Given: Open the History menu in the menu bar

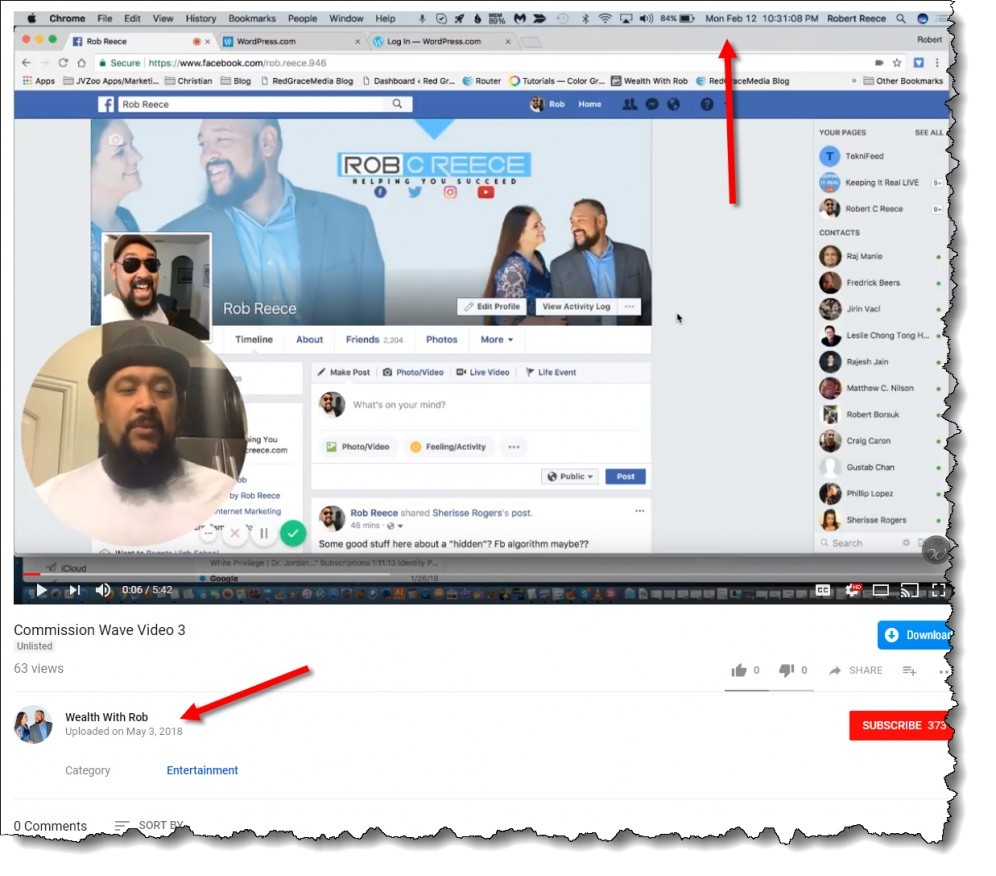Looking at the screenshot, I should click(200, 18).
